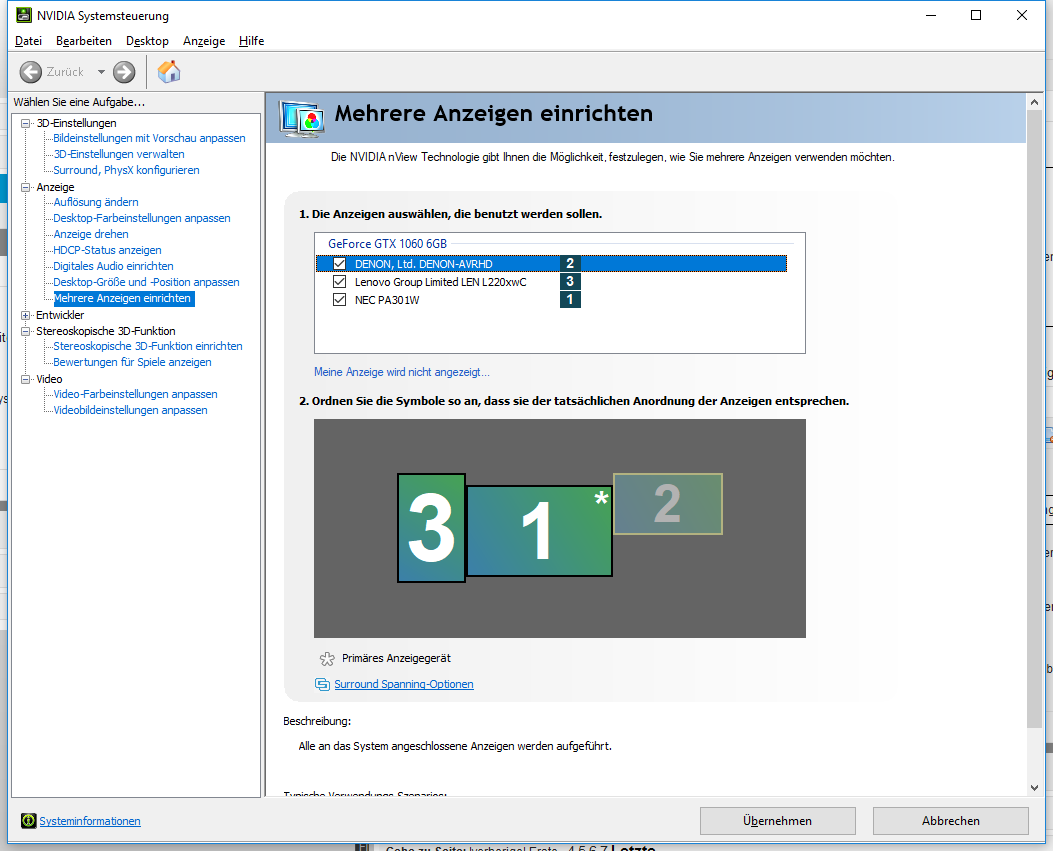Uncheck the DENON-AVRHD display checkbox
The width and height of the screenshot is (1053, 851).
(339, 263)
